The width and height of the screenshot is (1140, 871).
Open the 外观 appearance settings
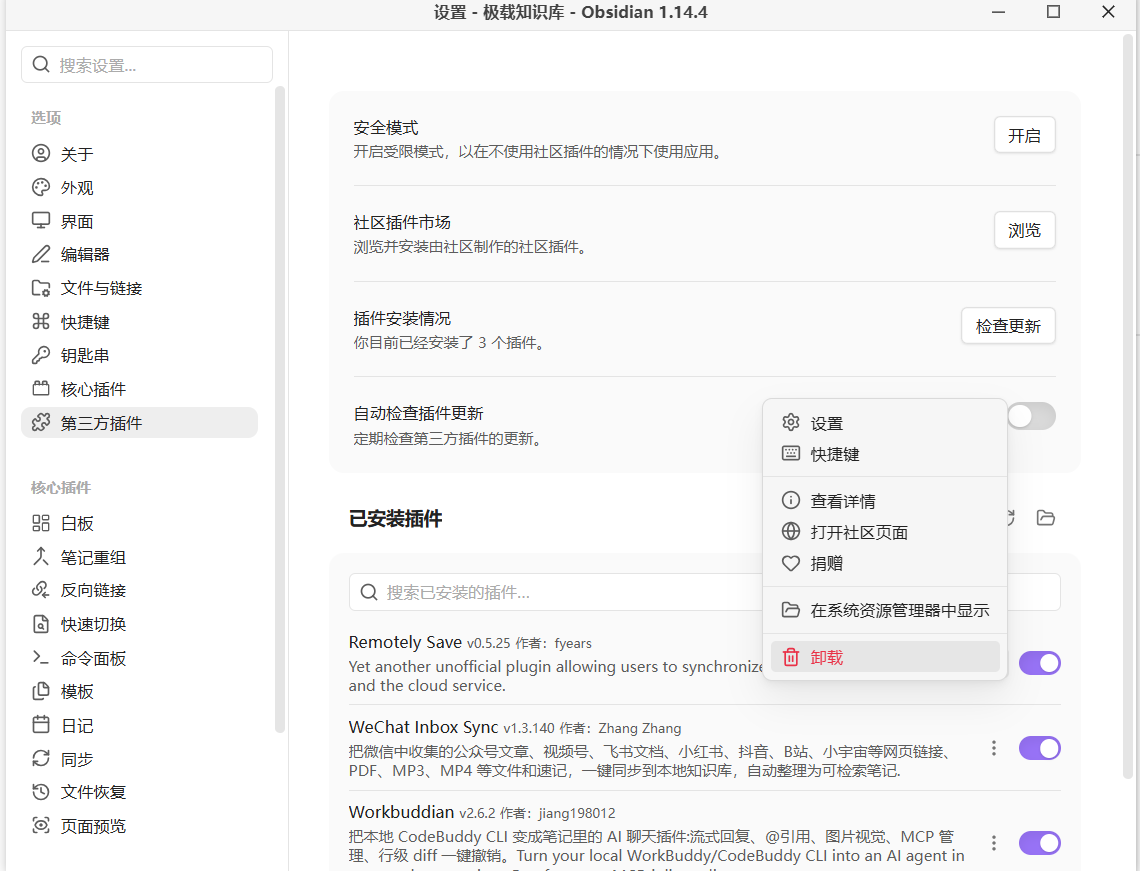click(140, 188)
